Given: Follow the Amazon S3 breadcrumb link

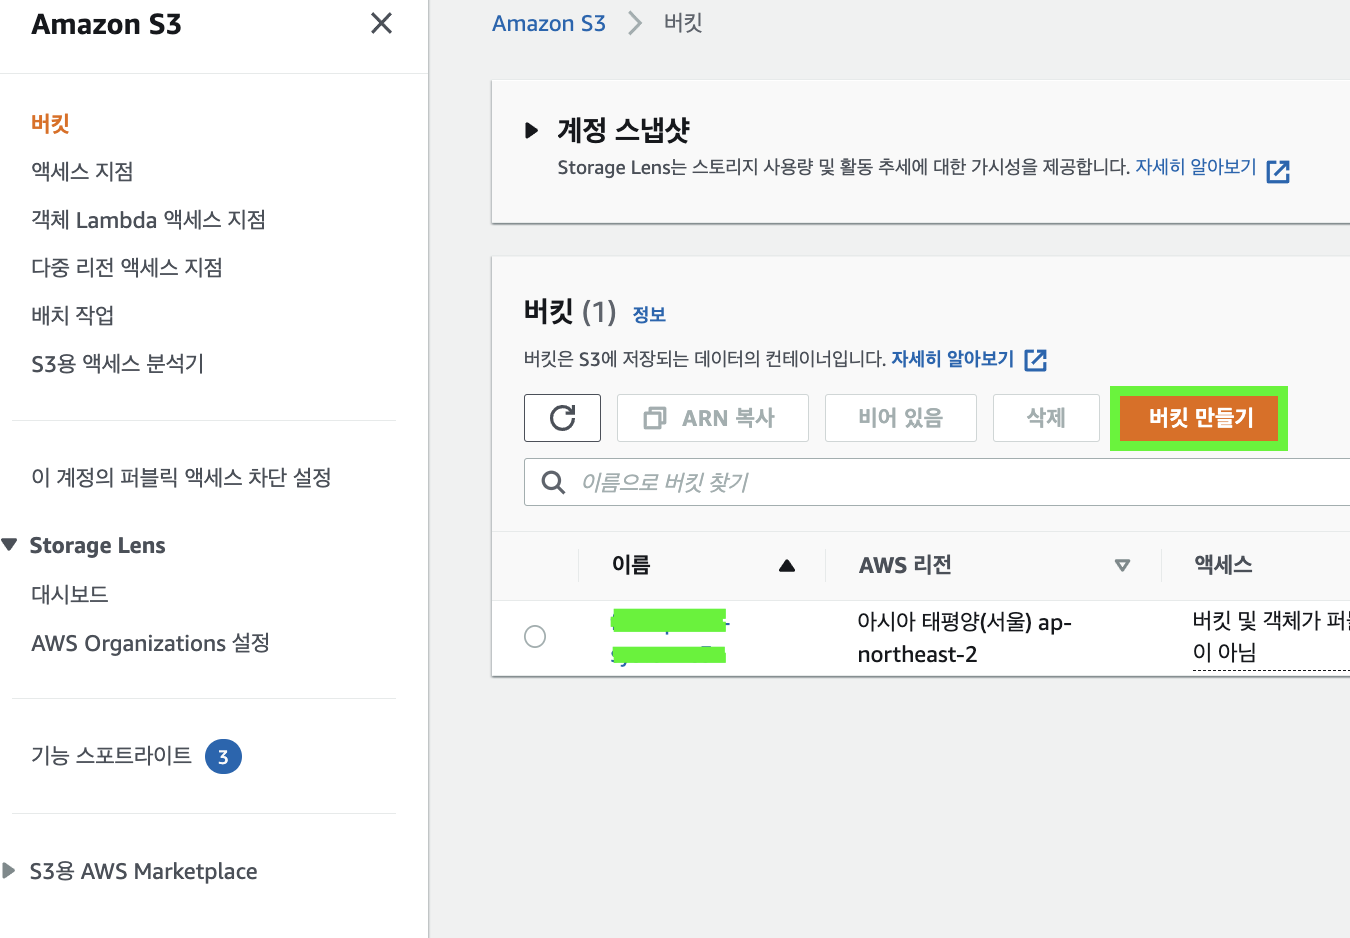Looking at the screenshot, I should (x=548, y=23).
